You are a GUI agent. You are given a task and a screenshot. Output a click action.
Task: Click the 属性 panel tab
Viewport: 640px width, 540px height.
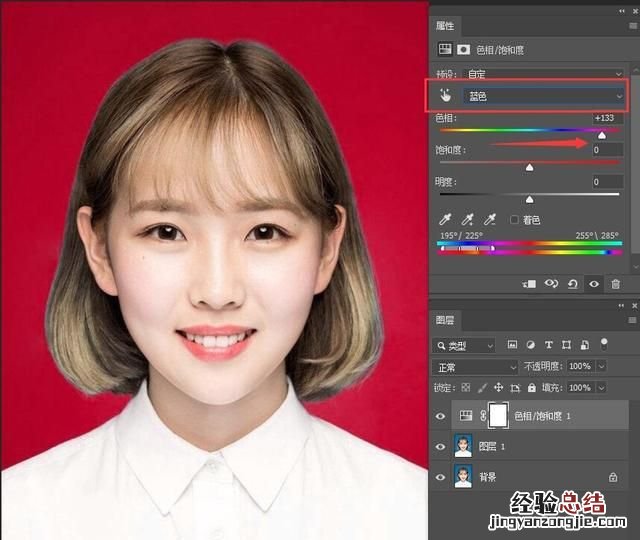pyautogui.click(x=445, y=25)
